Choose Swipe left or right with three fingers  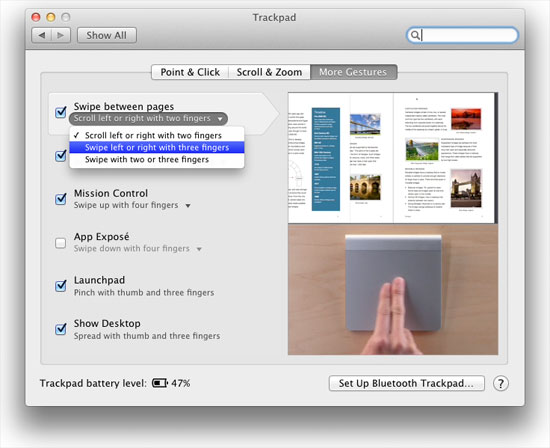coord(157,147)
